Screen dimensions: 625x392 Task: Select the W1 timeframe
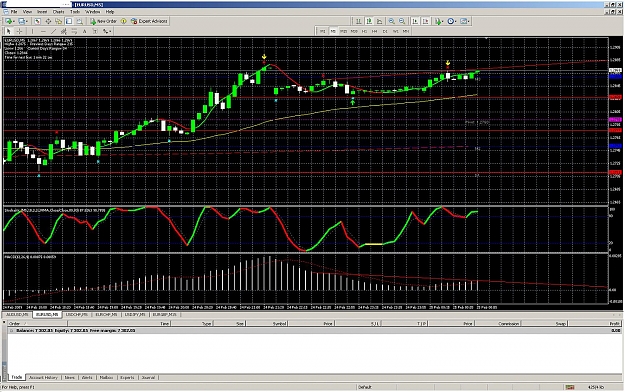(x=395, y=31)
